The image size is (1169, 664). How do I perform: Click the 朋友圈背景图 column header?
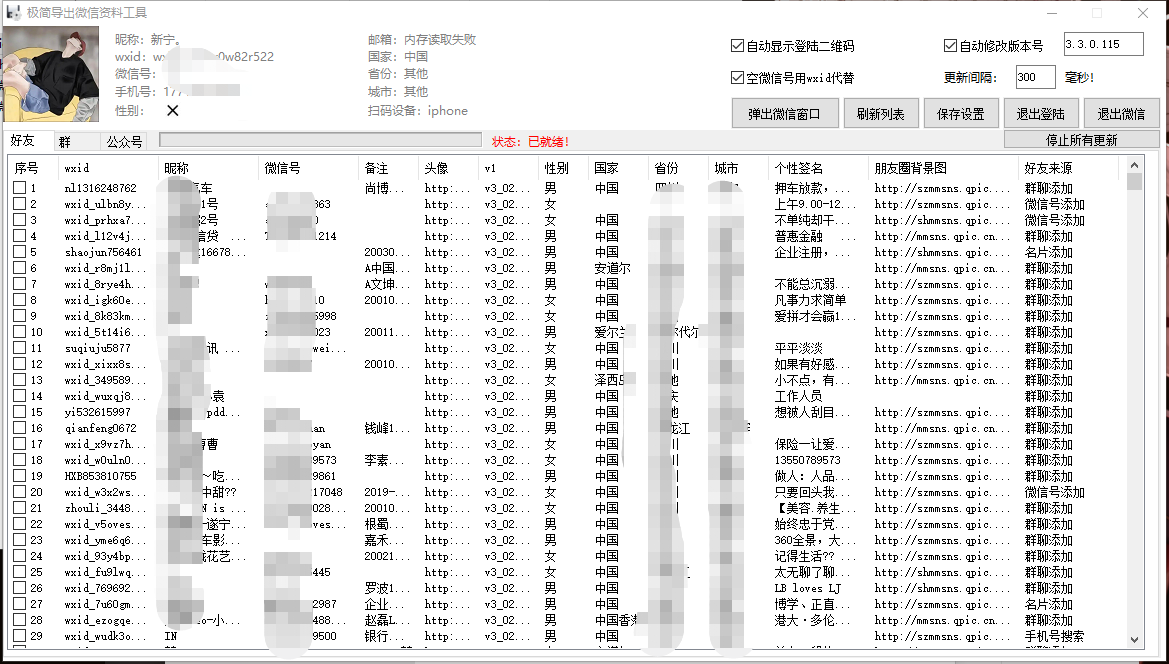click(942, 168)
